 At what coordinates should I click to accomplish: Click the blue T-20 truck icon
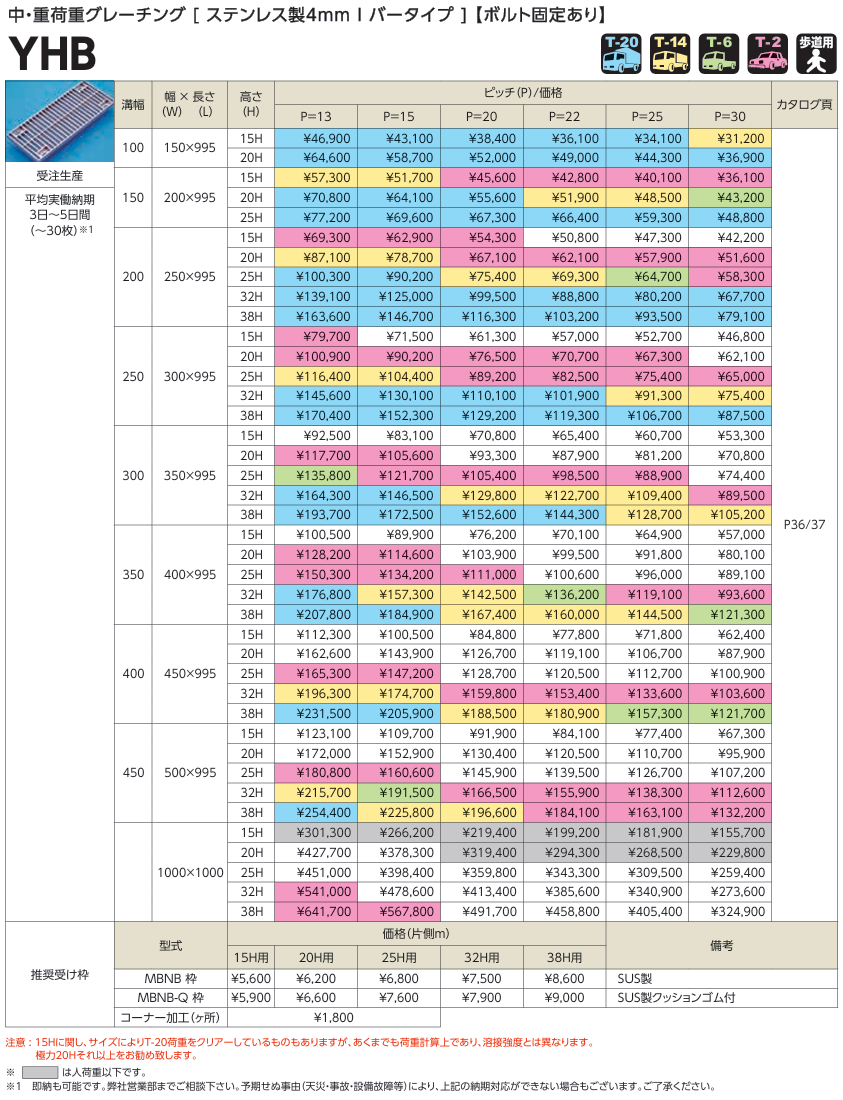(621, 55)
